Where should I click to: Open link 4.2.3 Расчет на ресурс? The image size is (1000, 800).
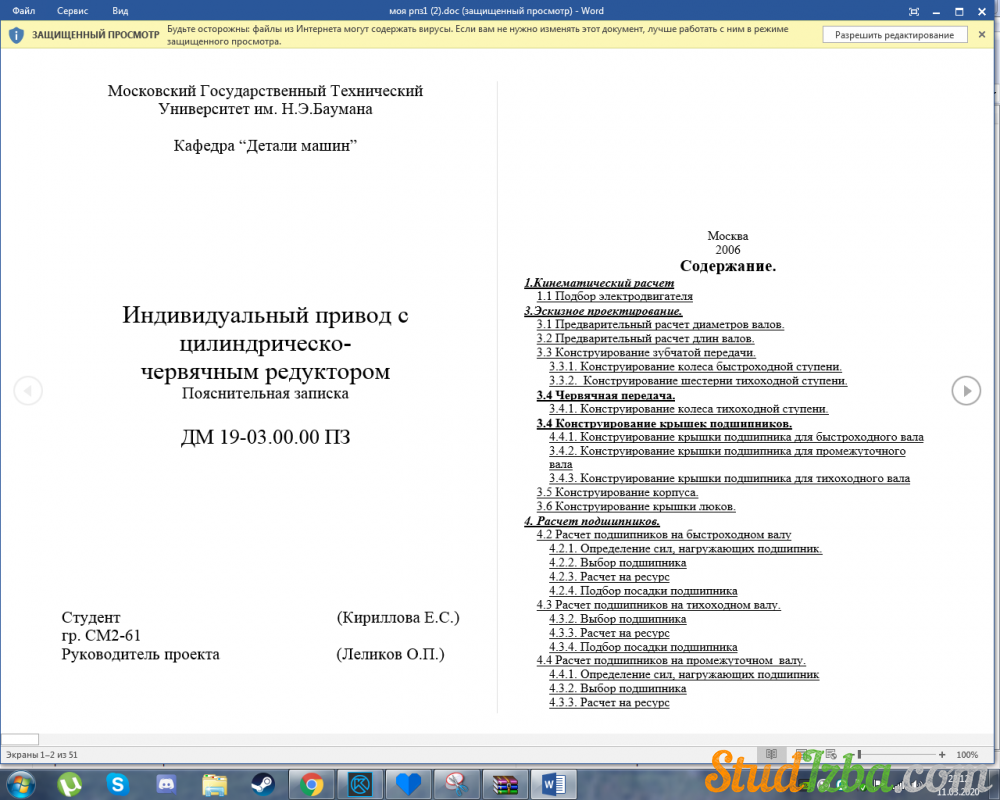[609, 576]
